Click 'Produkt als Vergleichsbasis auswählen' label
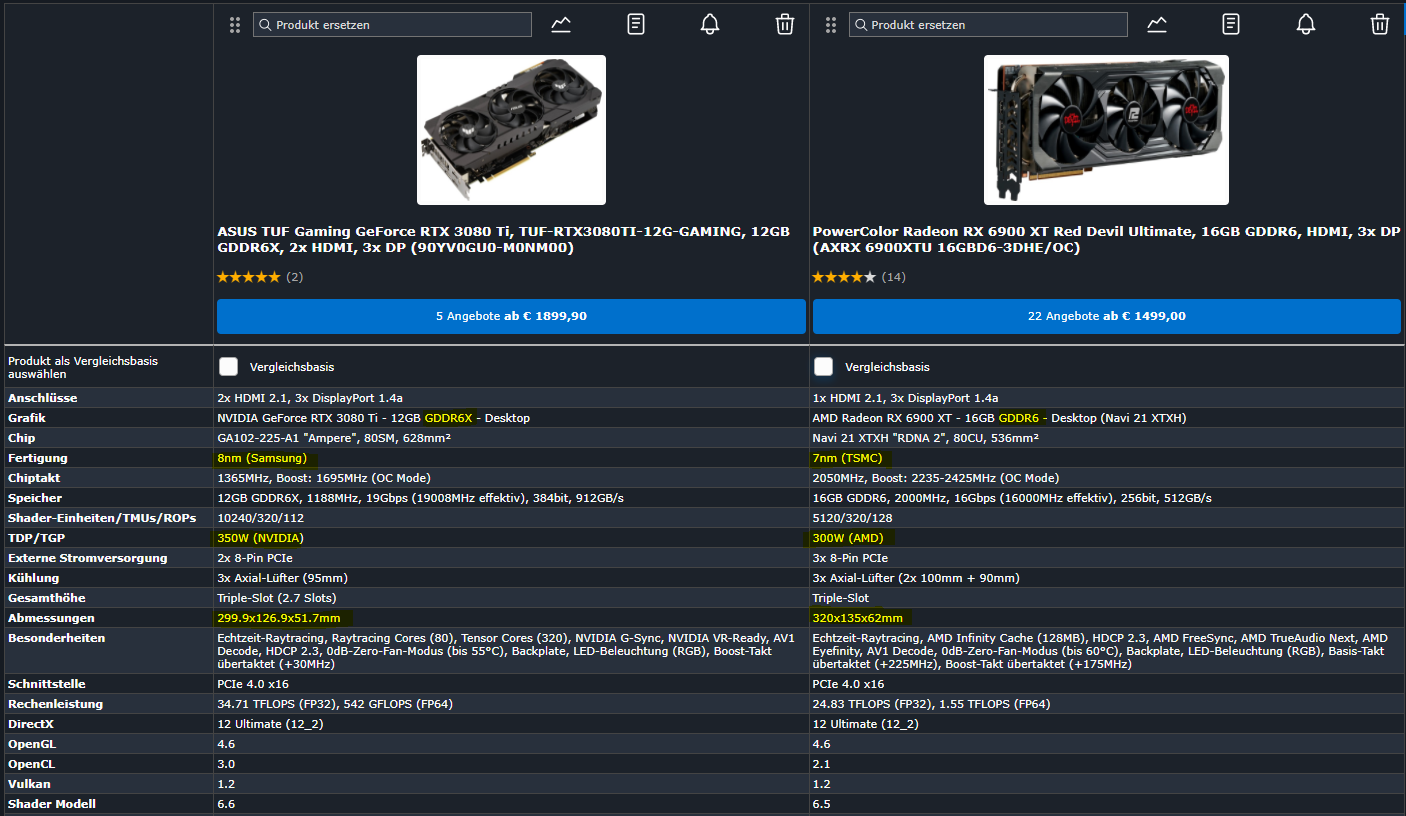The width and height of the screenshot is (1406, 816). tap(83, 367)
